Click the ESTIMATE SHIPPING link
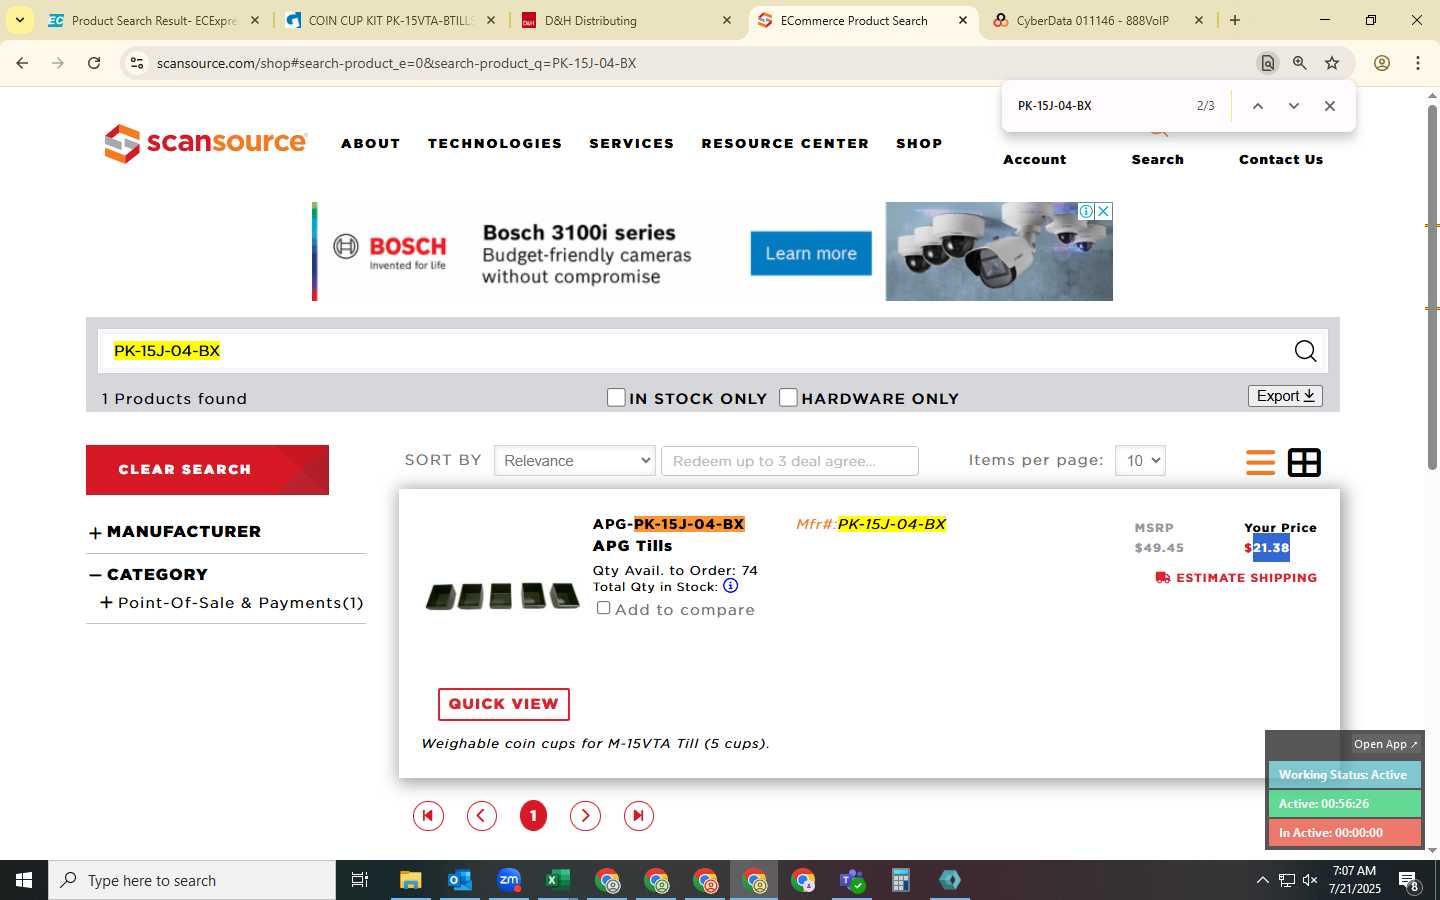The height and width of the screenshot is (900, 1440). [1236, 578]
